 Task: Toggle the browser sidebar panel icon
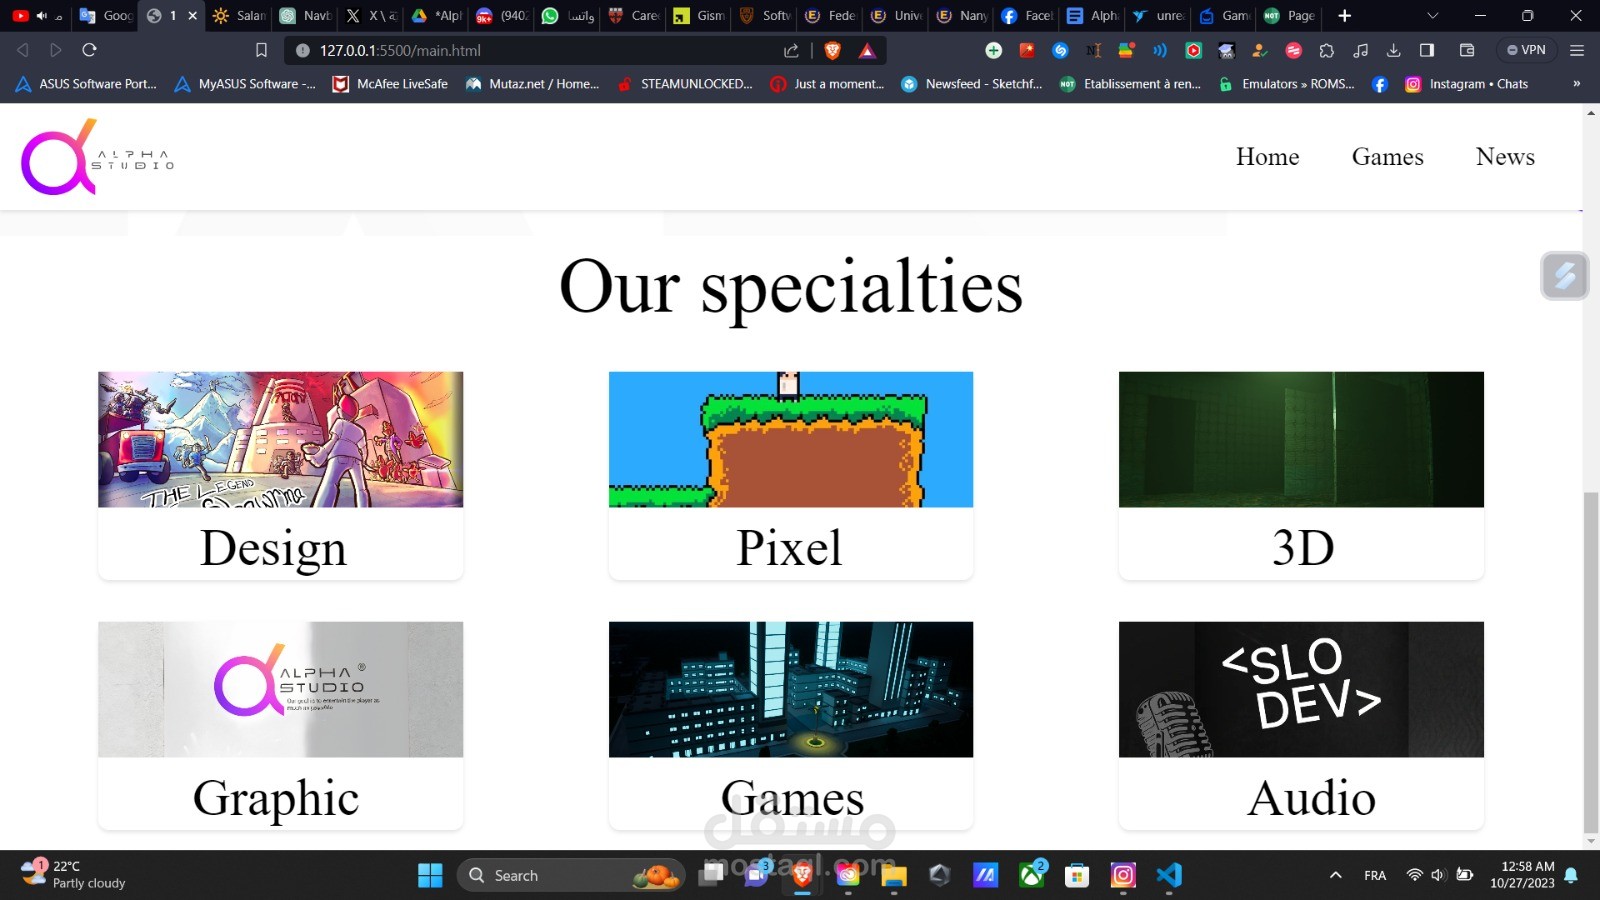click(x=1427, y=50)
